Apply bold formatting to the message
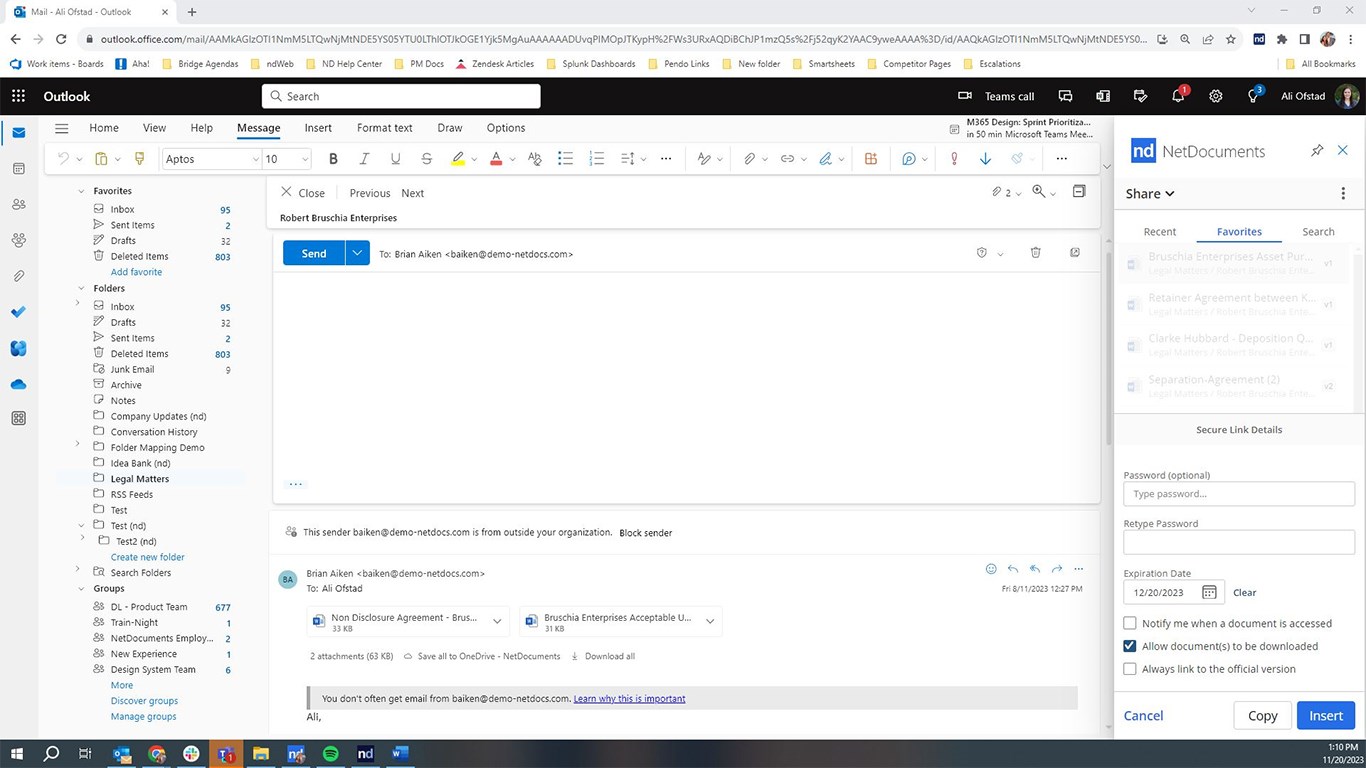 tap(334, 159)
